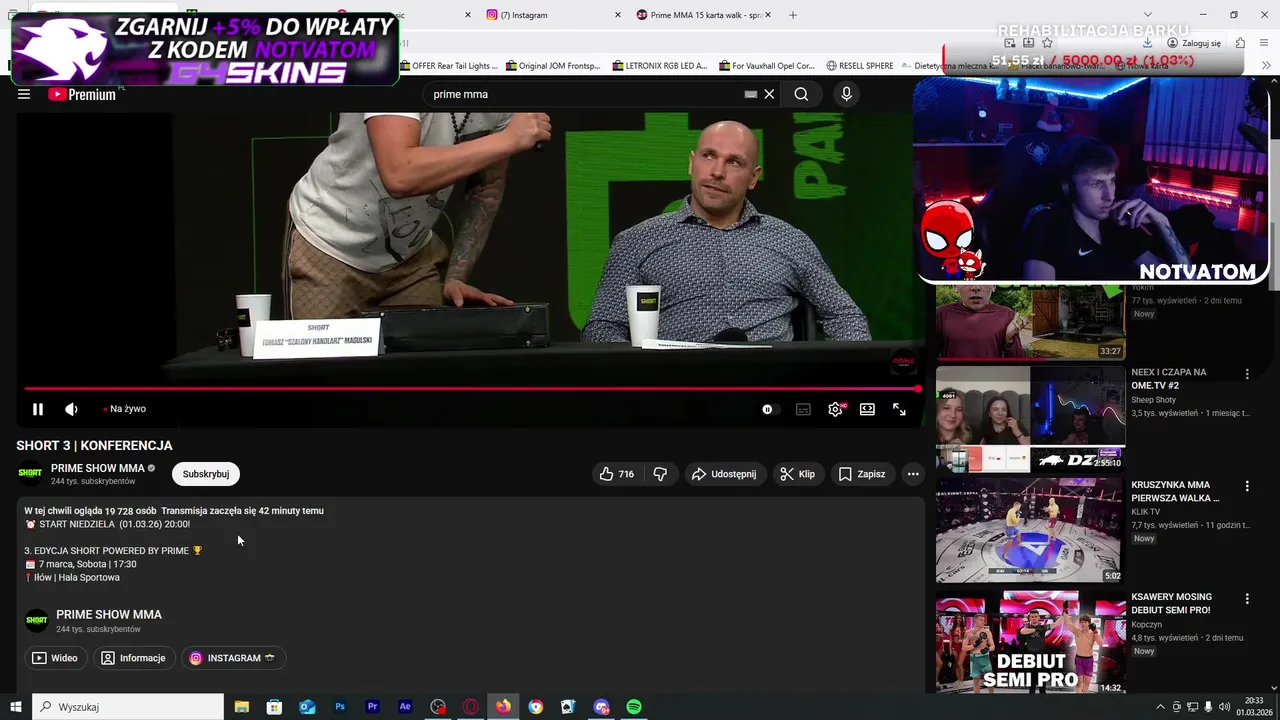The image size is (1280, 720).
Task: Dislike the video
Action: coord(660,474)
